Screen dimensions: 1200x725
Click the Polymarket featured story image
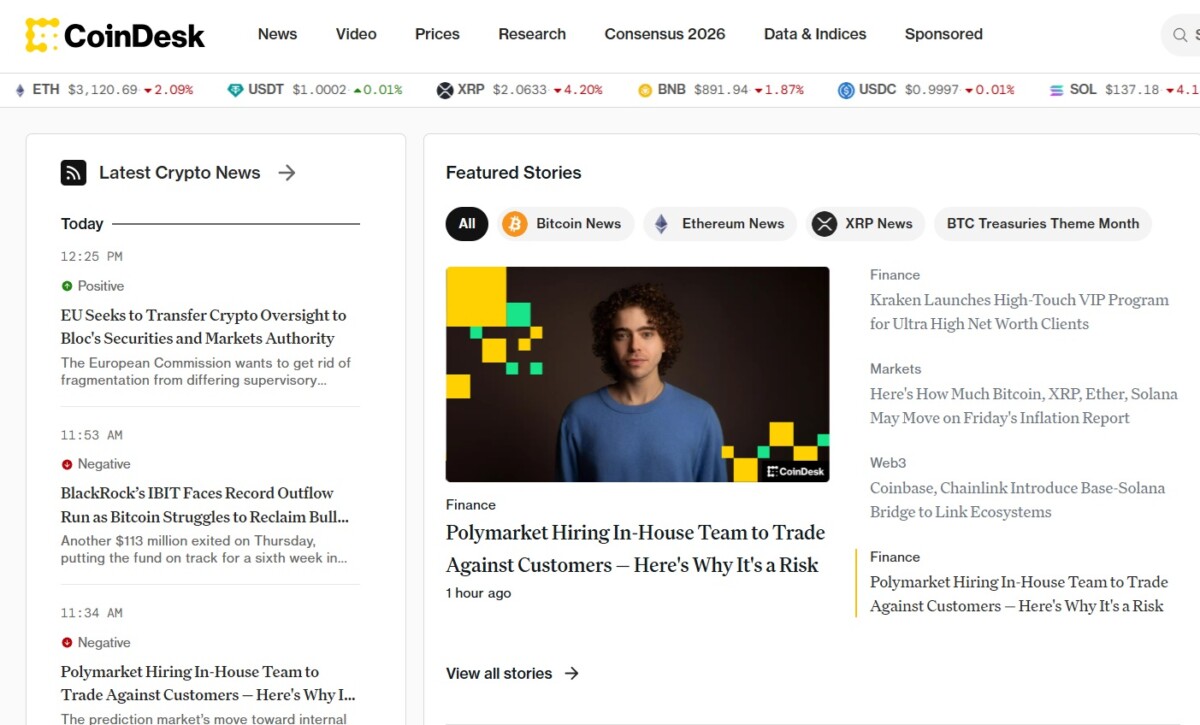[637, 374]
